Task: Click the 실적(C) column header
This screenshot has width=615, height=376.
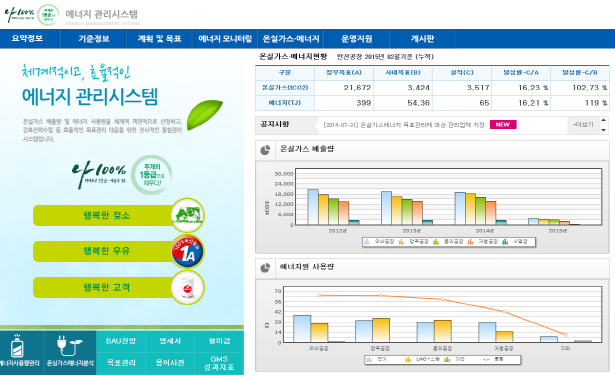Action: [462, 73]
